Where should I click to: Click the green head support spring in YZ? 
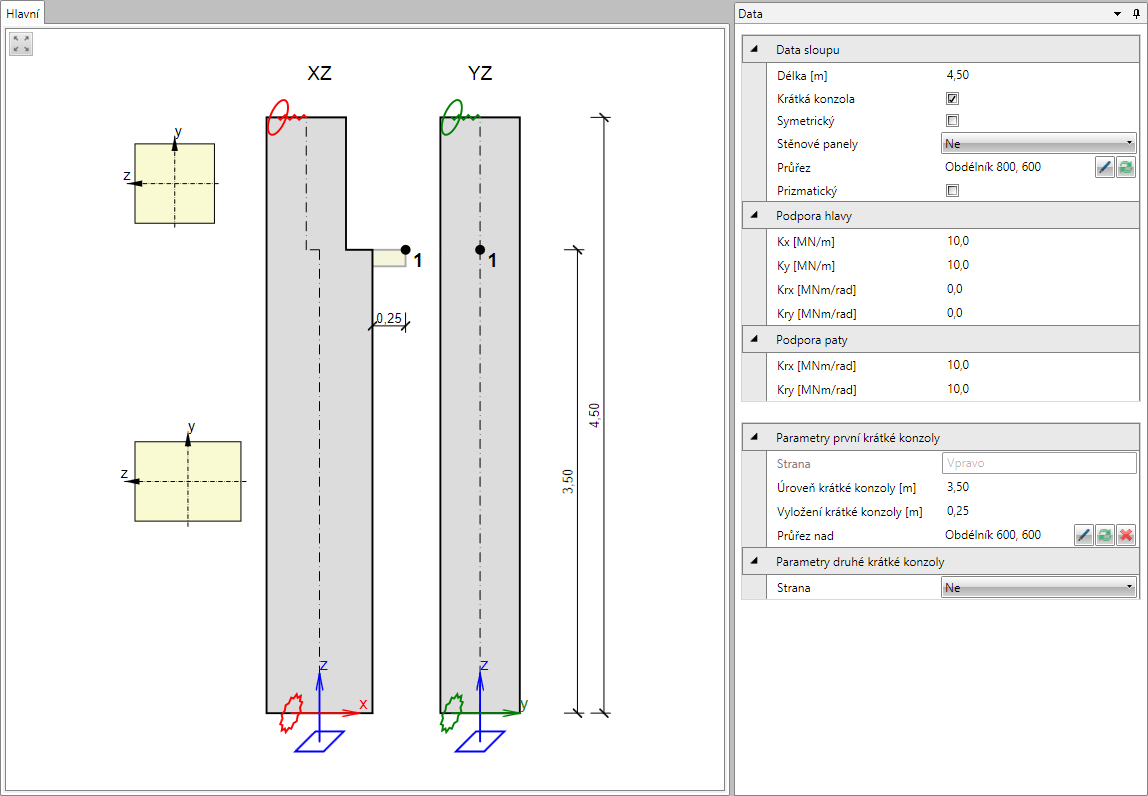click(x=459, y=117)
